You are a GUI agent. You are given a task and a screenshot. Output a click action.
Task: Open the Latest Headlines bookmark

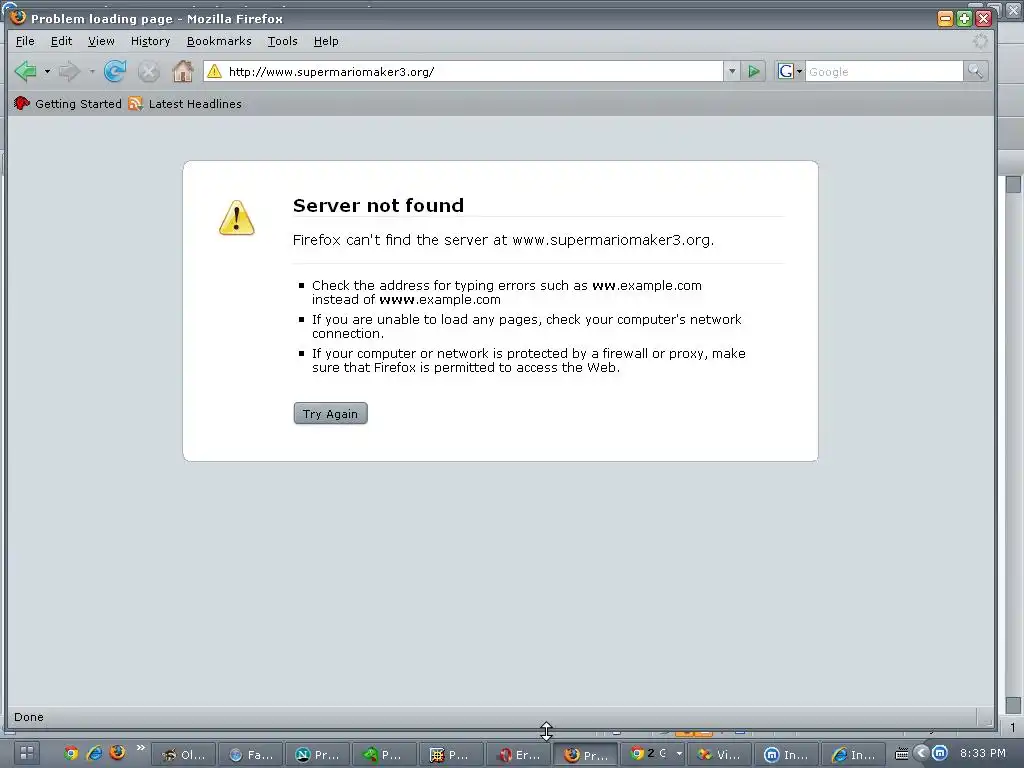coord(185,103)
